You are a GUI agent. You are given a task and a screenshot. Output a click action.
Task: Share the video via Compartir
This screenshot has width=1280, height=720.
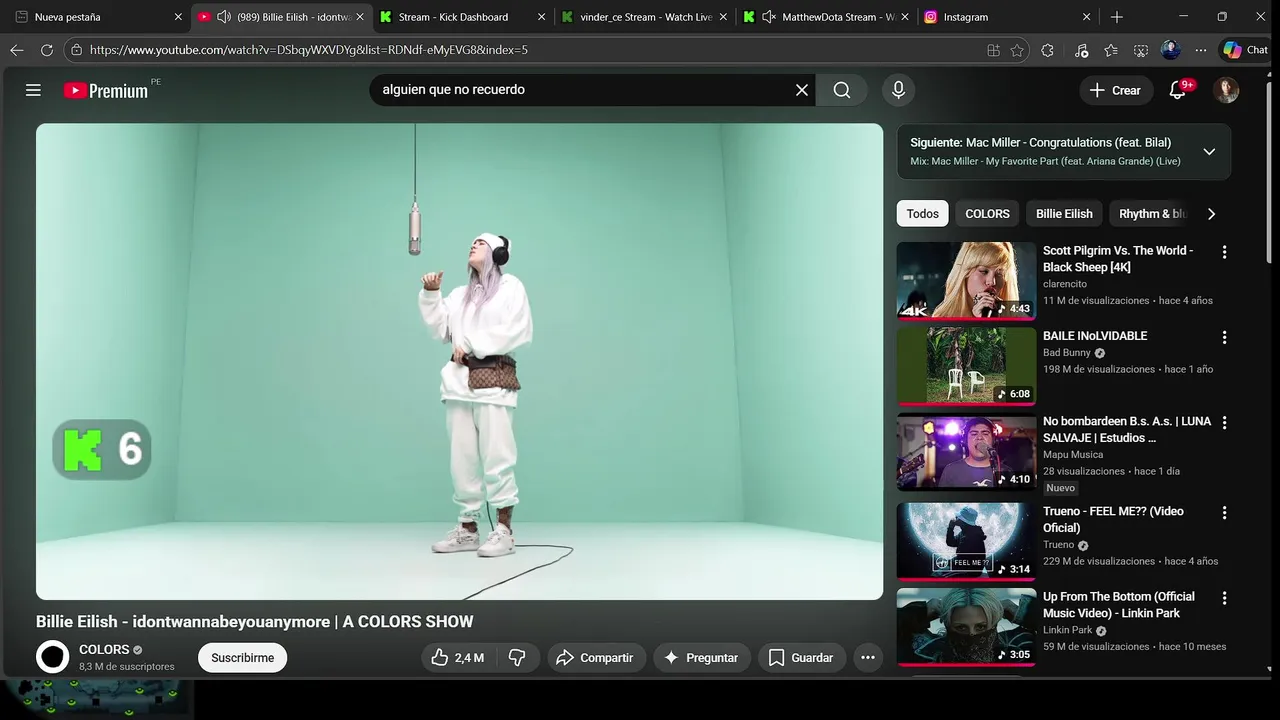595,657
